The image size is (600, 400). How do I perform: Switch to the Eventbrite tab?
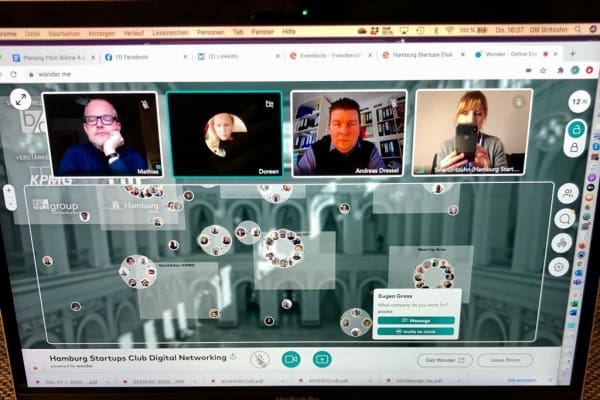pyautogui.click(x=330, y=56)
